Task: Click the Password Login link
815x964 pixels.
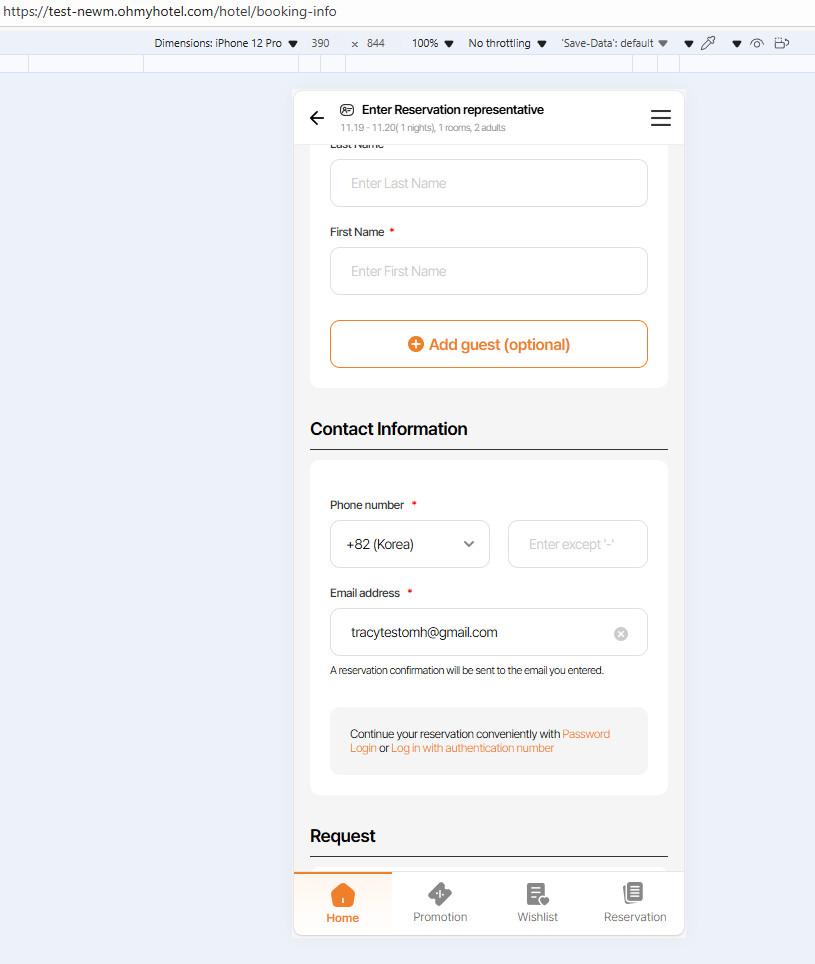Action: pyautogui.click(x=586, y=734)
